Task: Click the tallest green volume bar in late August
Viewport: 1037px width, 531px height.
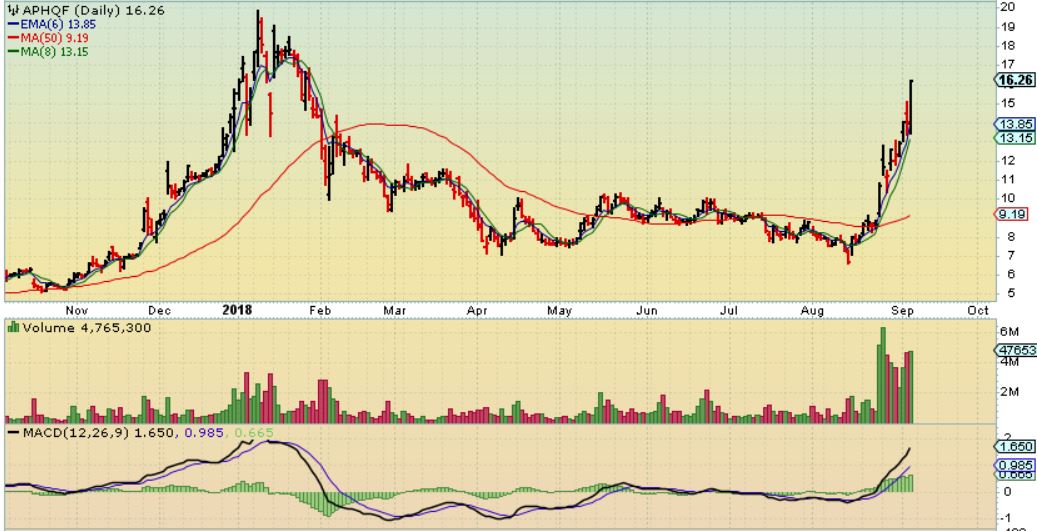Action: [x=882, y=375]
